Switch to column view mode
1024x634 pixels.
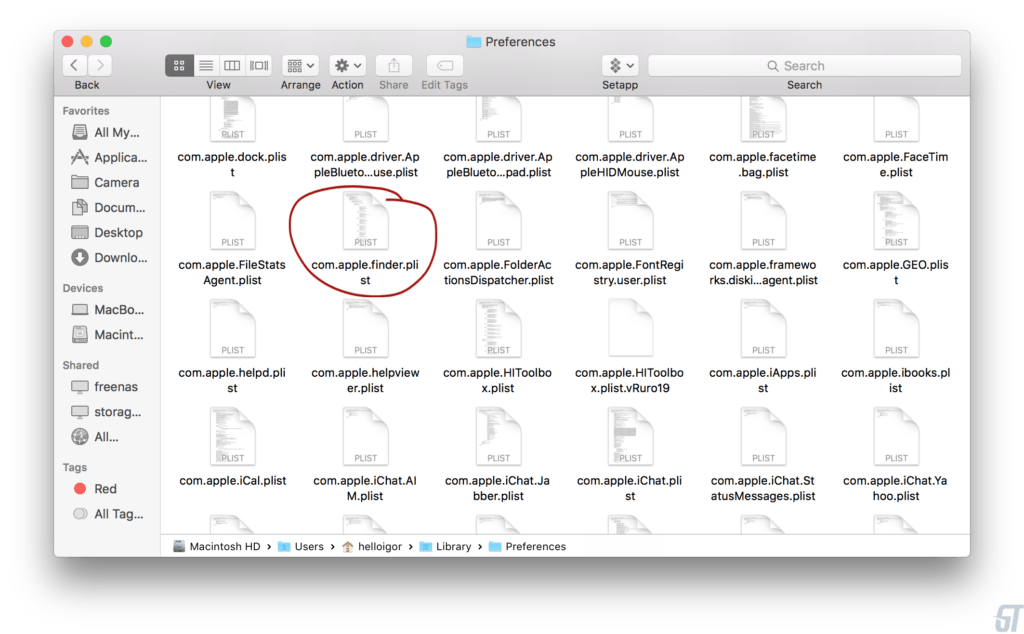[232, 65]
